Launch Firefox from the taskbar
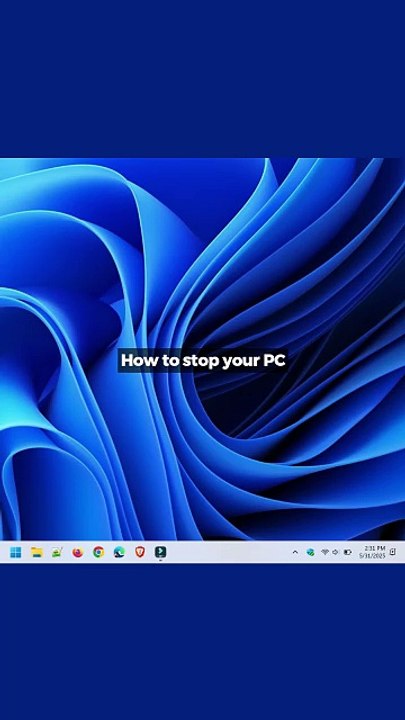Screen dimensions: 405x720 pyautogui.click(x=78, y=552)
